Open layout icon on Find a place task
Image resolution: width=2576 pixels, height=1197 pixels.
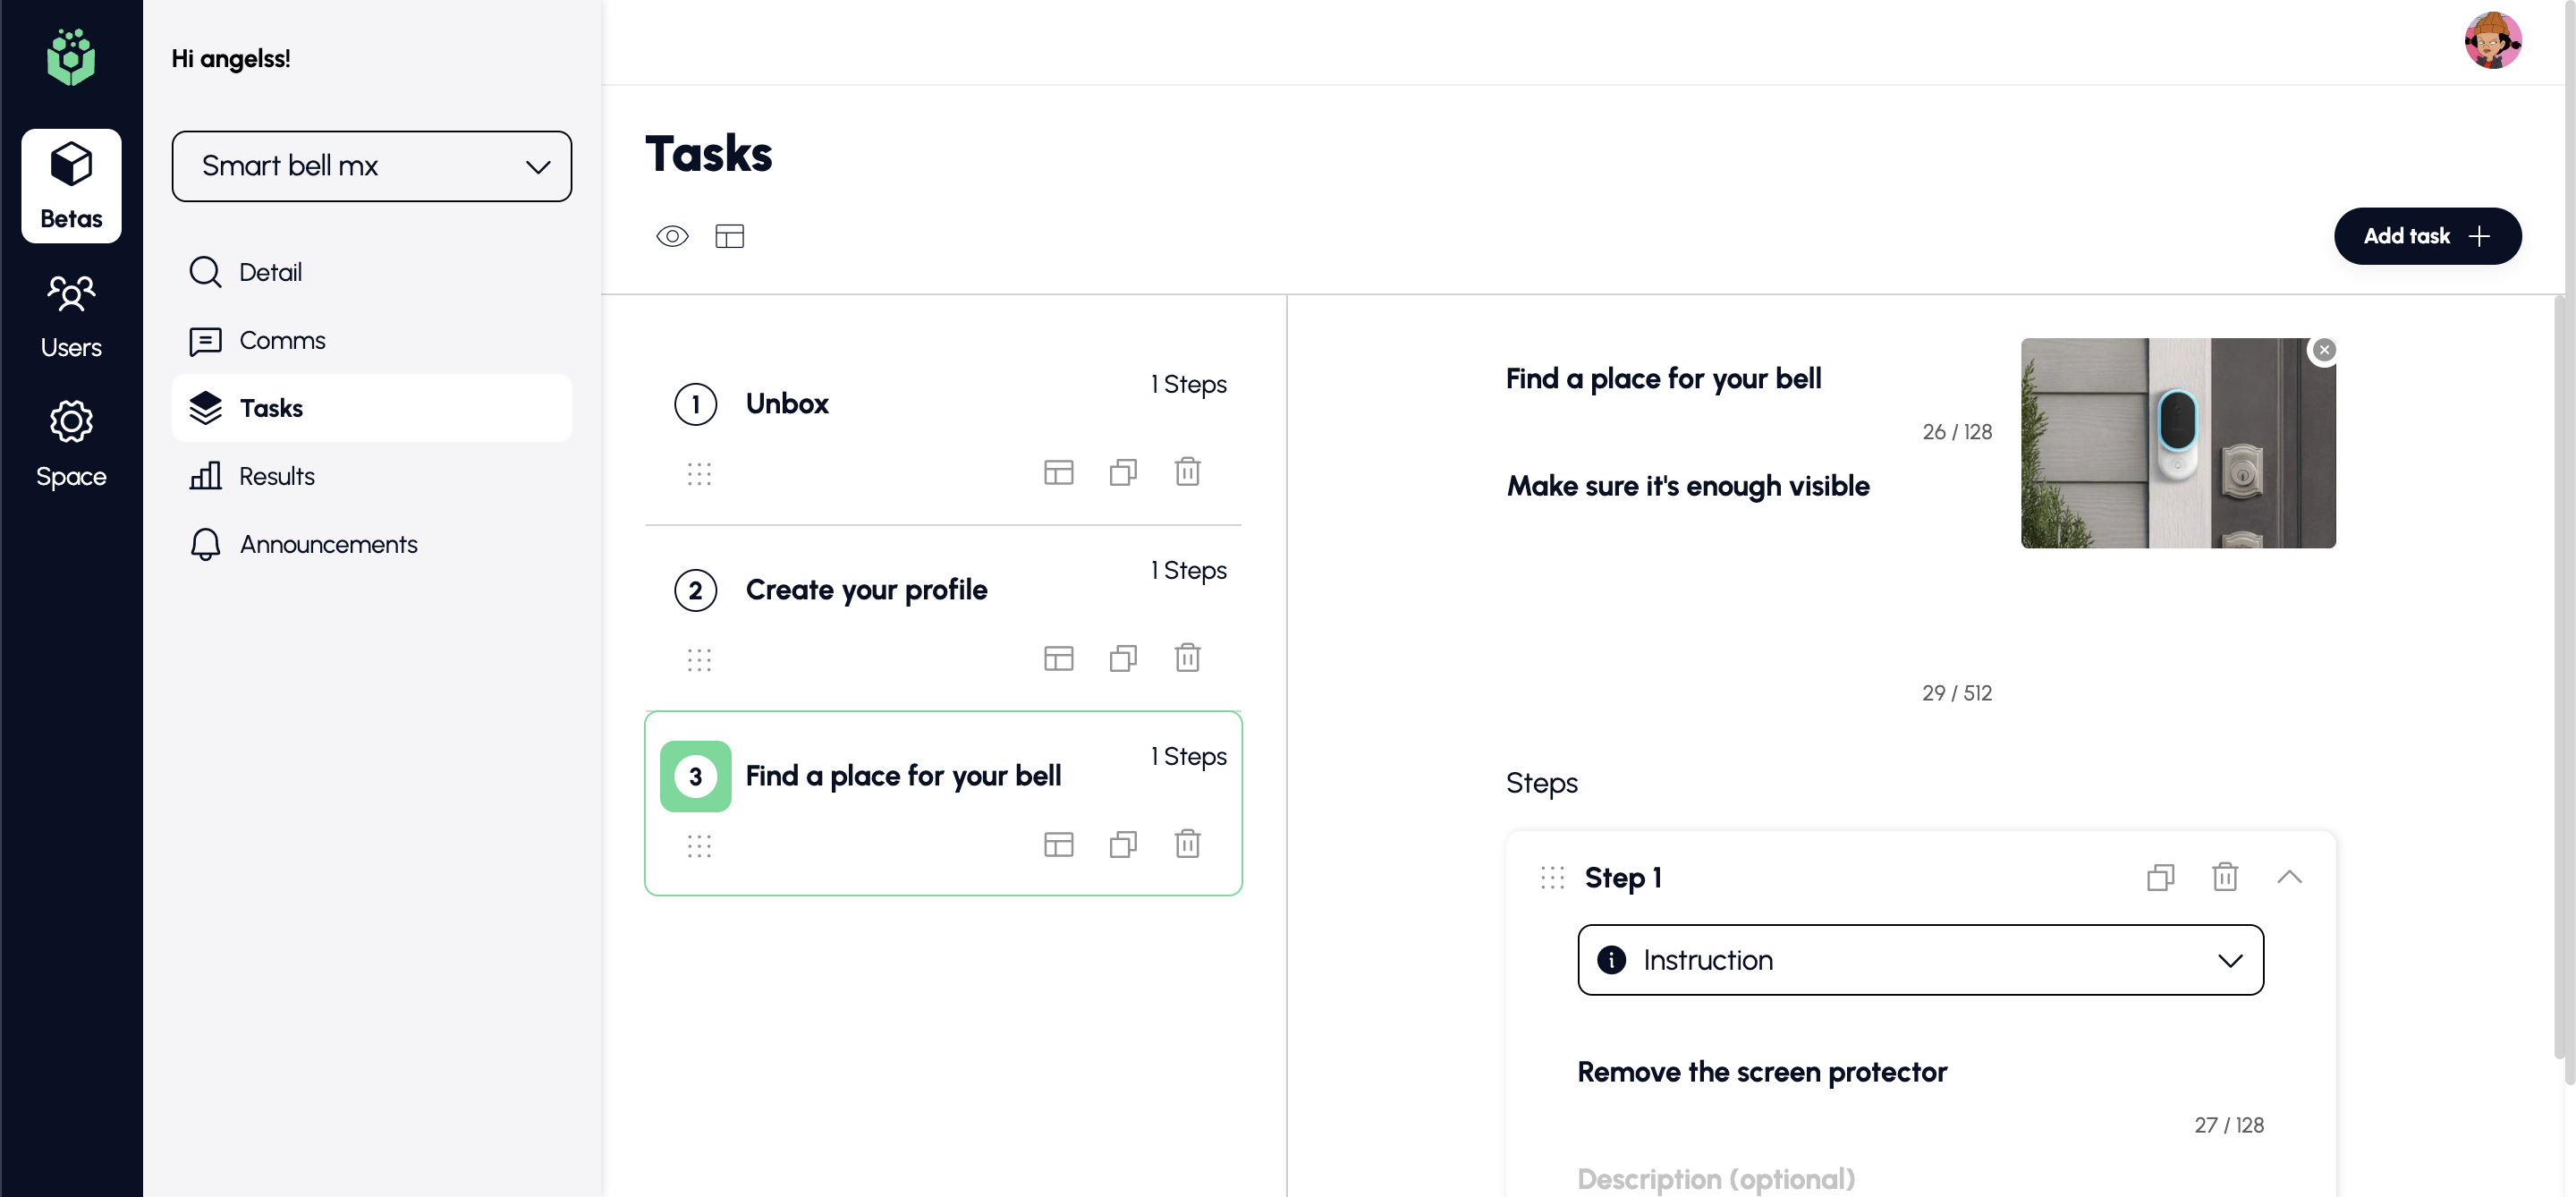click(1058, 845)
